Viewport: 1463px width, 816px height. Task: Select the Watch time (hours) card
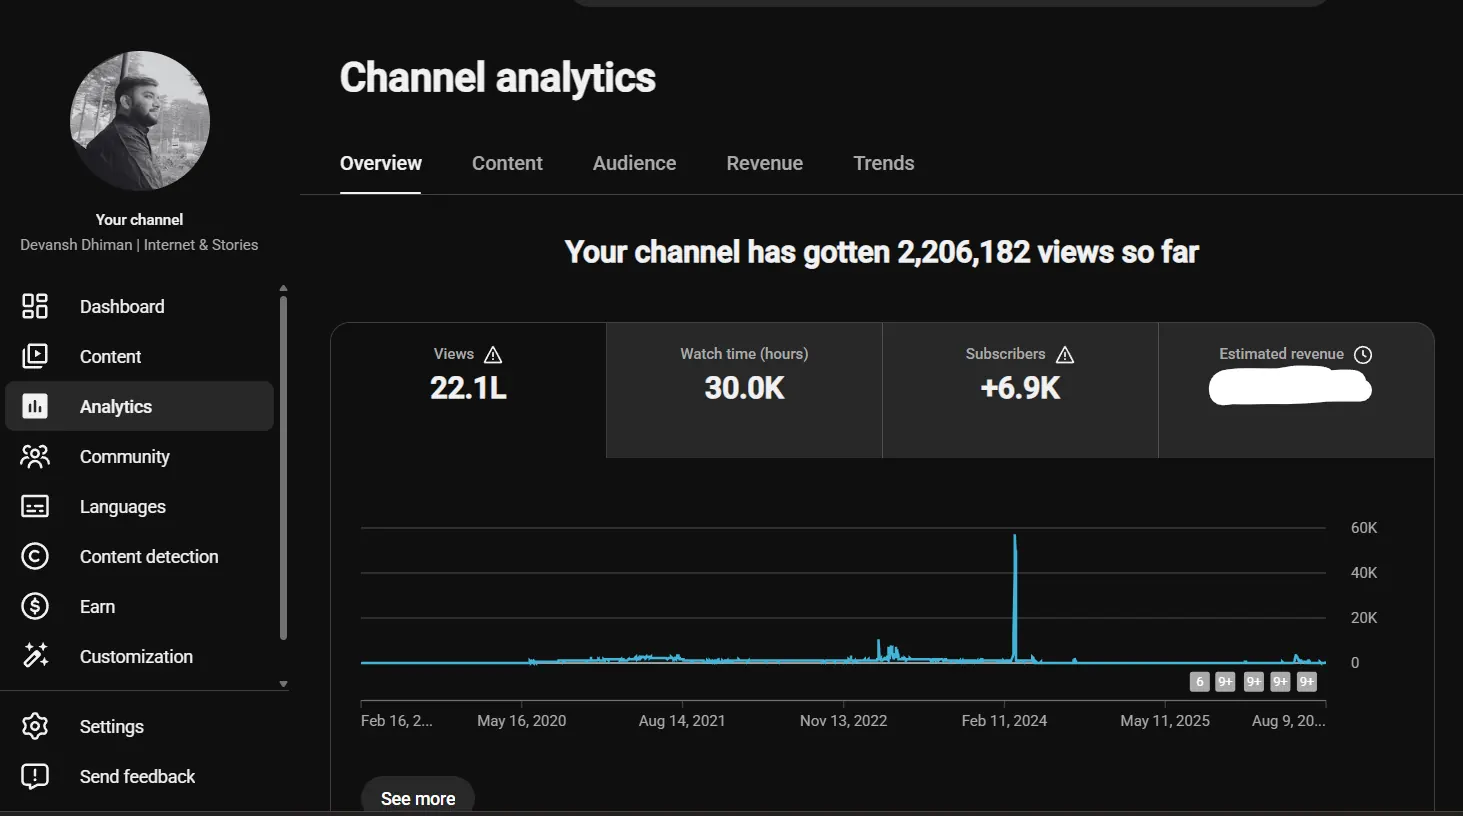click(x=744, y=390)
